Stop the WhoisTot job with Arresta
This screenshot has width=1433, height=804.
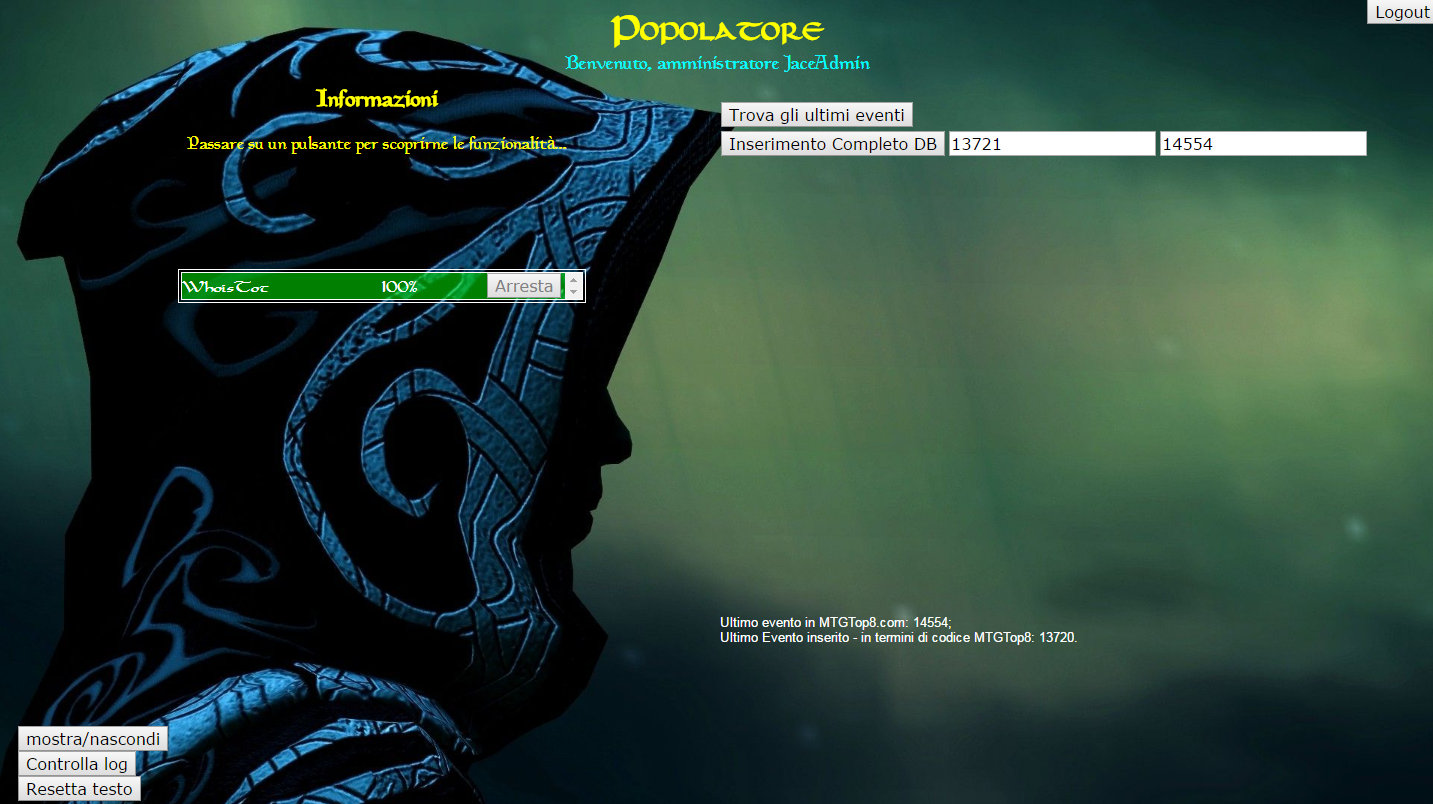tap(524, 286)
